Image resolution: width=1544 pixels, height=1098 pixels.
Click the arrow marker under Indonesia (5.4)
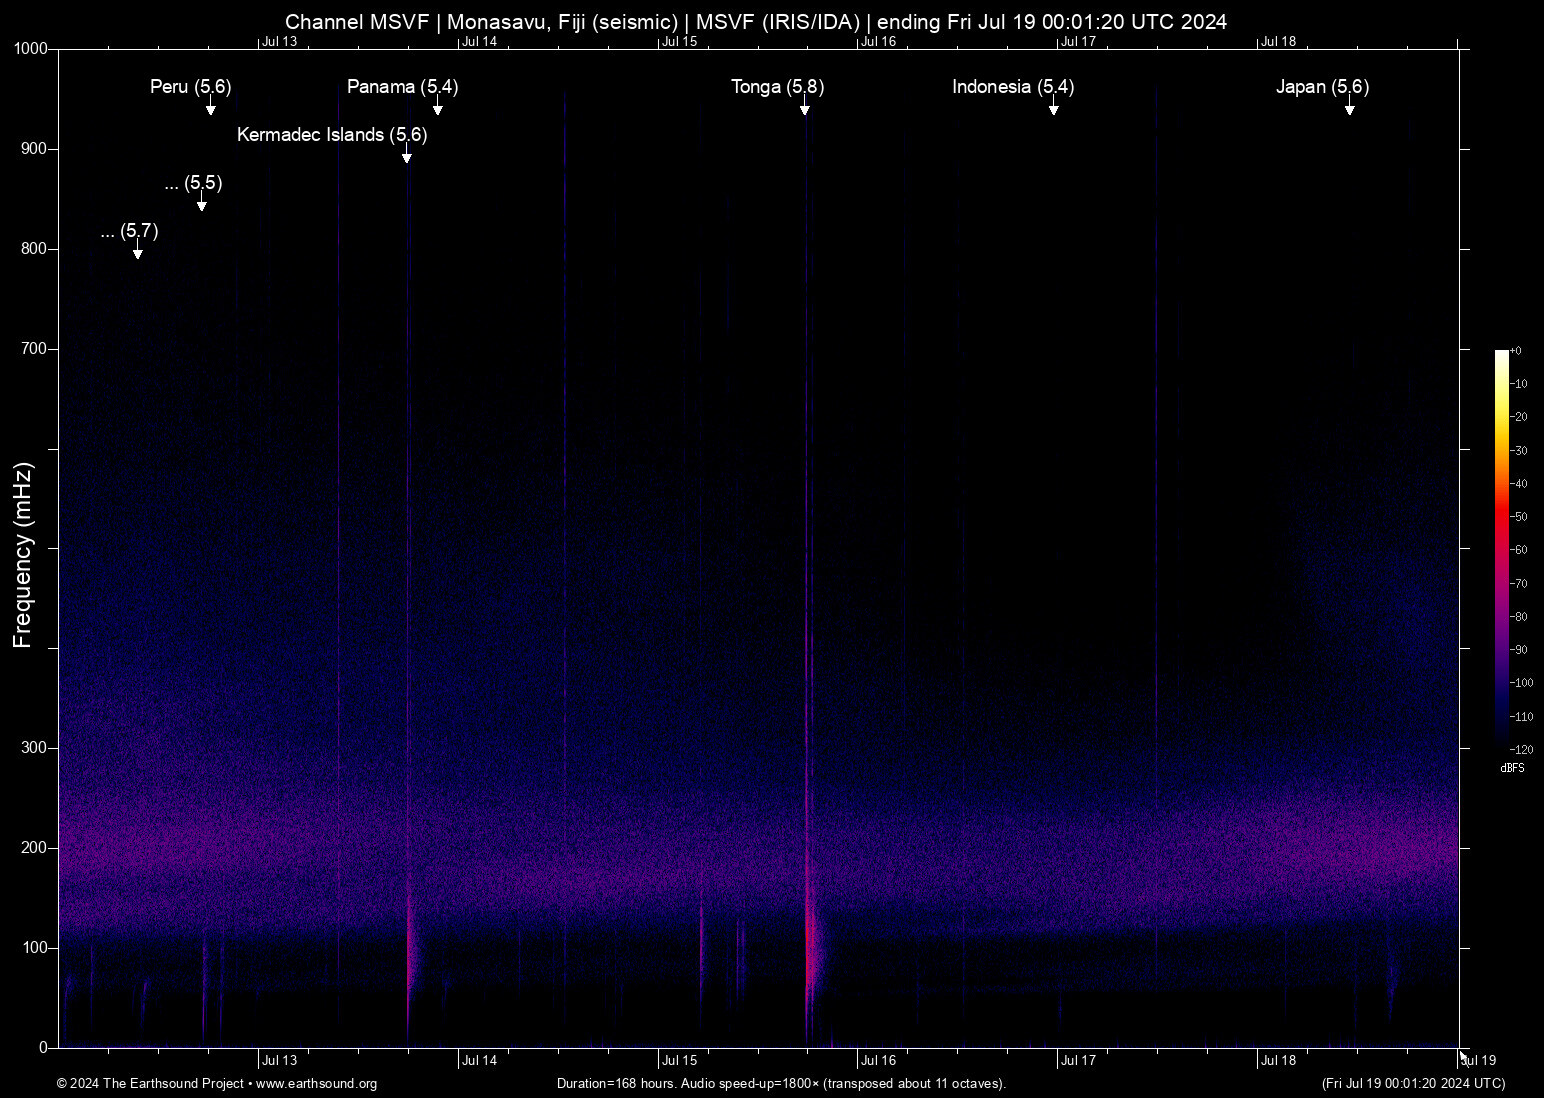1053,107
